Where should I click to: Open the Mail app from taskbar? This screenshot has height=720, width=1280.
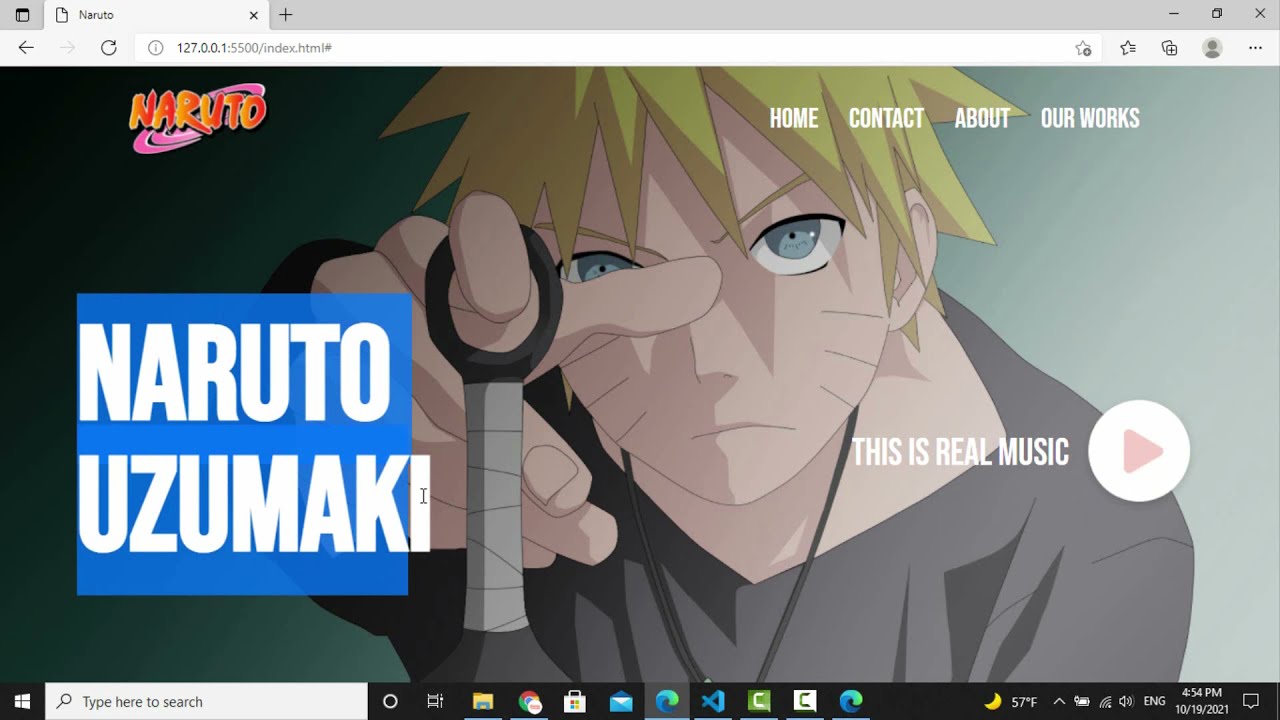pyautogui.click(x=621, y=701)
